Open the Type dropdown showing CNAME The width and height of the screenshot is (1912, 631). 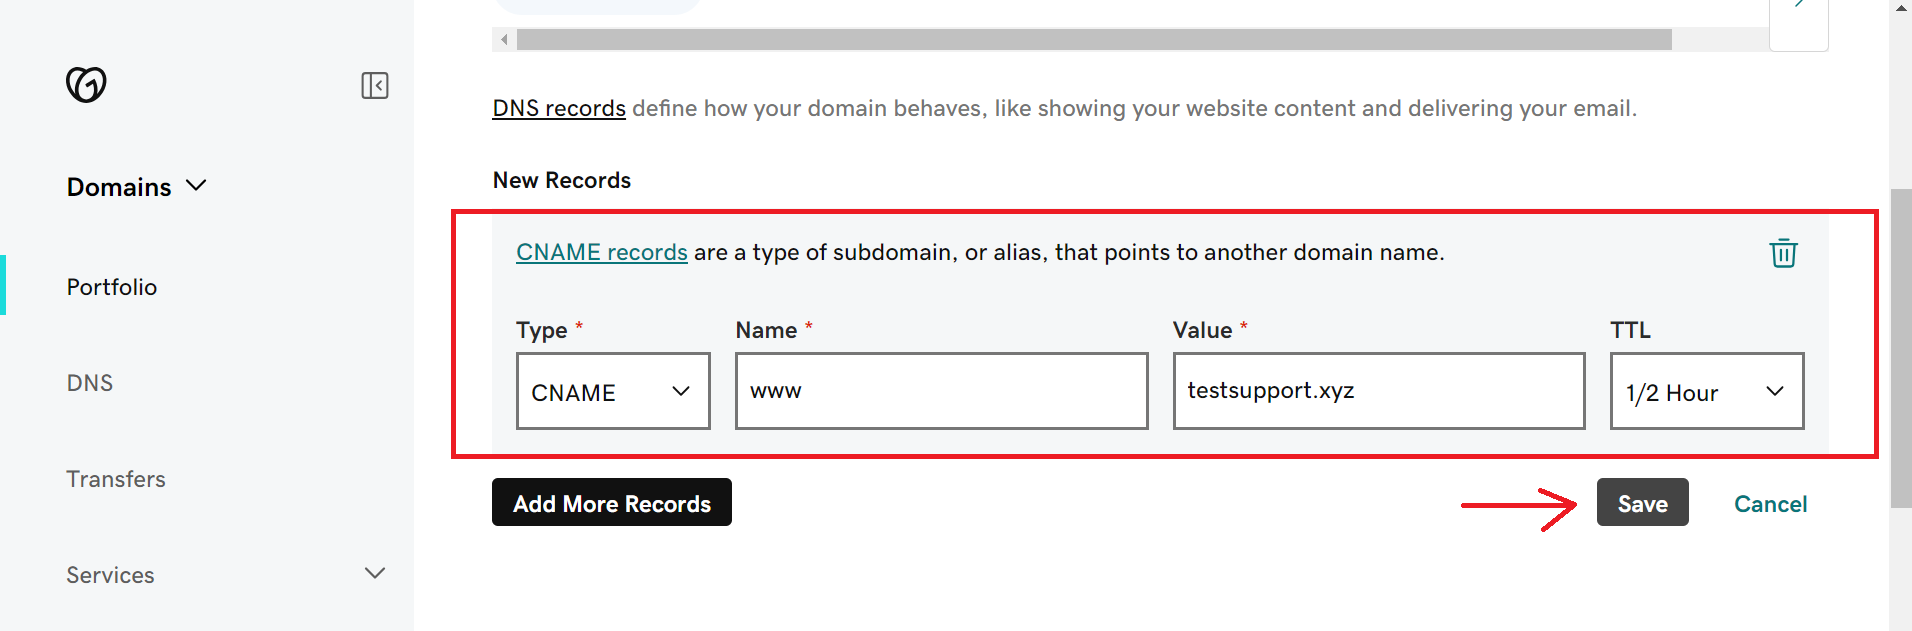(x=613, y=391)
